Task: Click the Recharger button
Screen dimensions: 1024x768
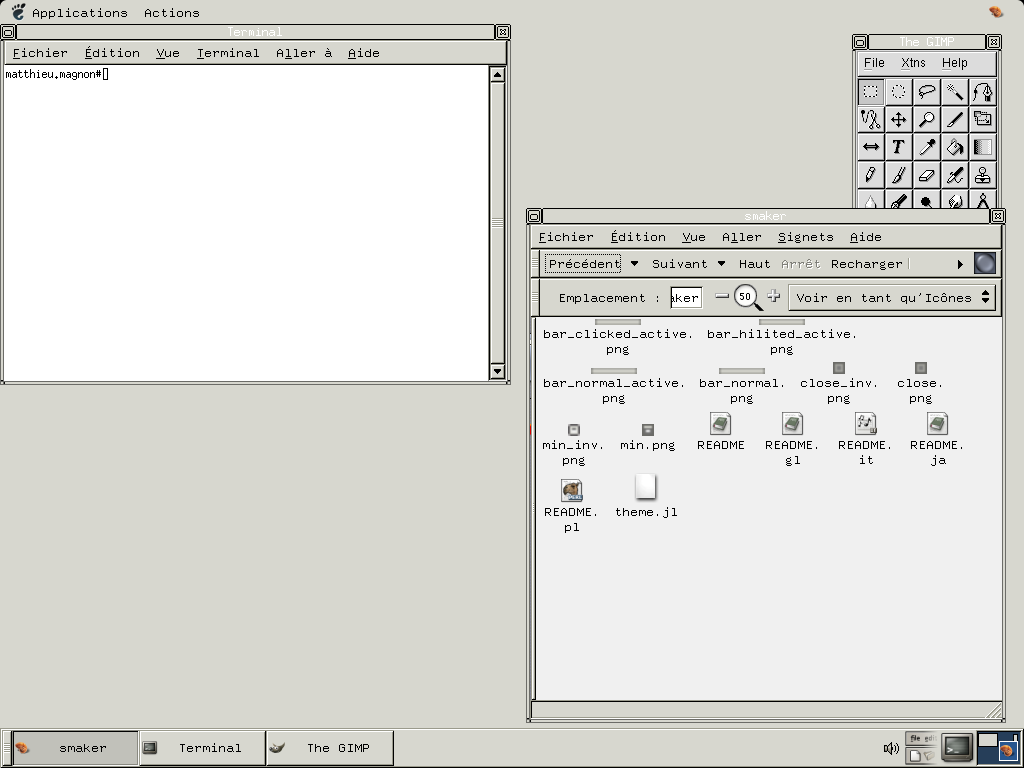Action: pyautogui.click(x=866, y=264)
